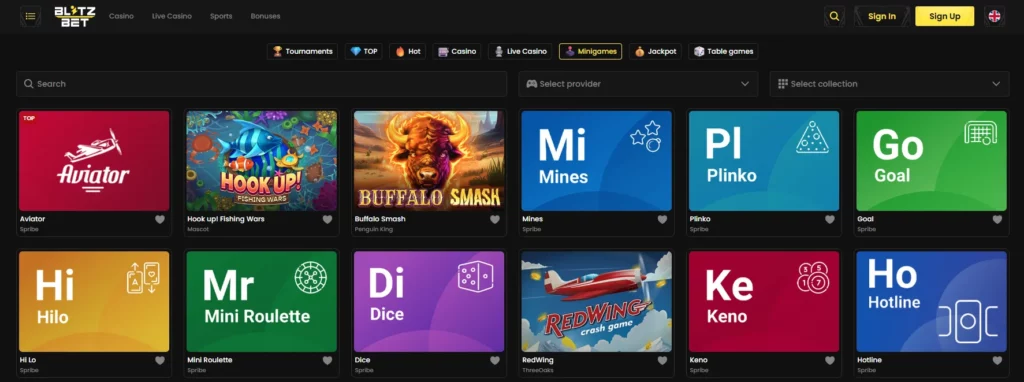Screen dimensions: 1024x382
Task: Favorite Keno heart icon
Action: [830, 360]
